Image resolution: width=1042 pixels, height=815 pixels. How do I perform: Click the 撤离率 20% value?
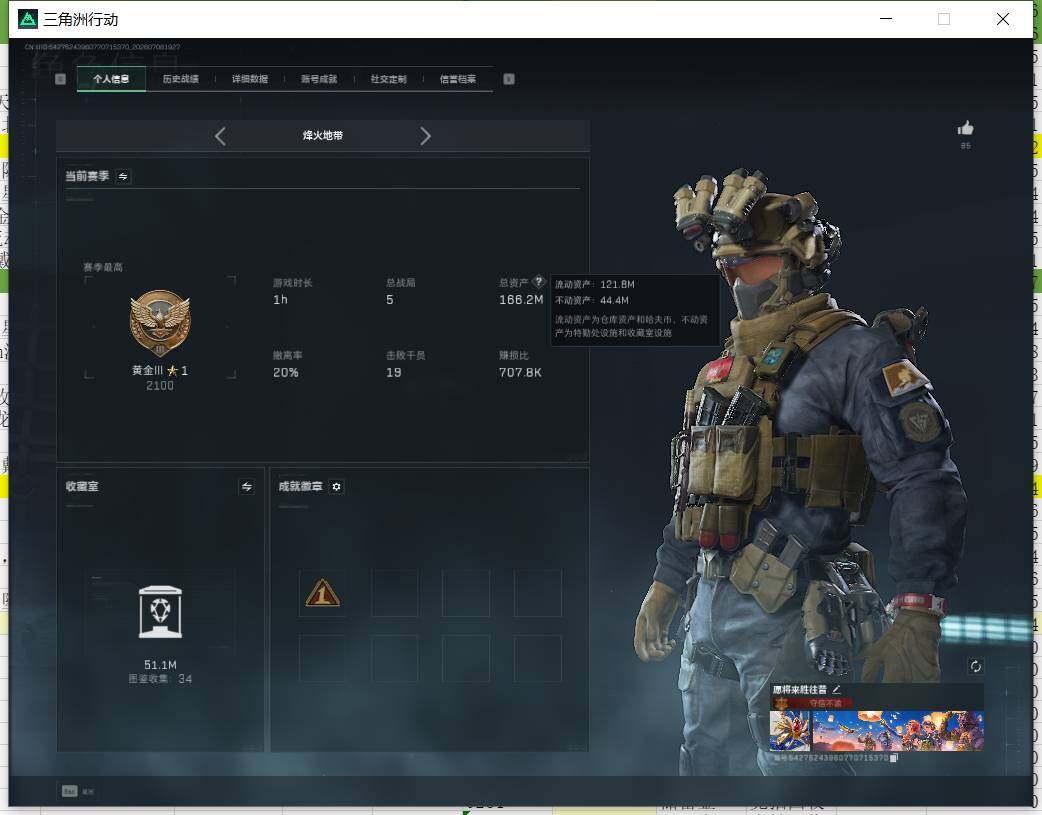point(286,373)
